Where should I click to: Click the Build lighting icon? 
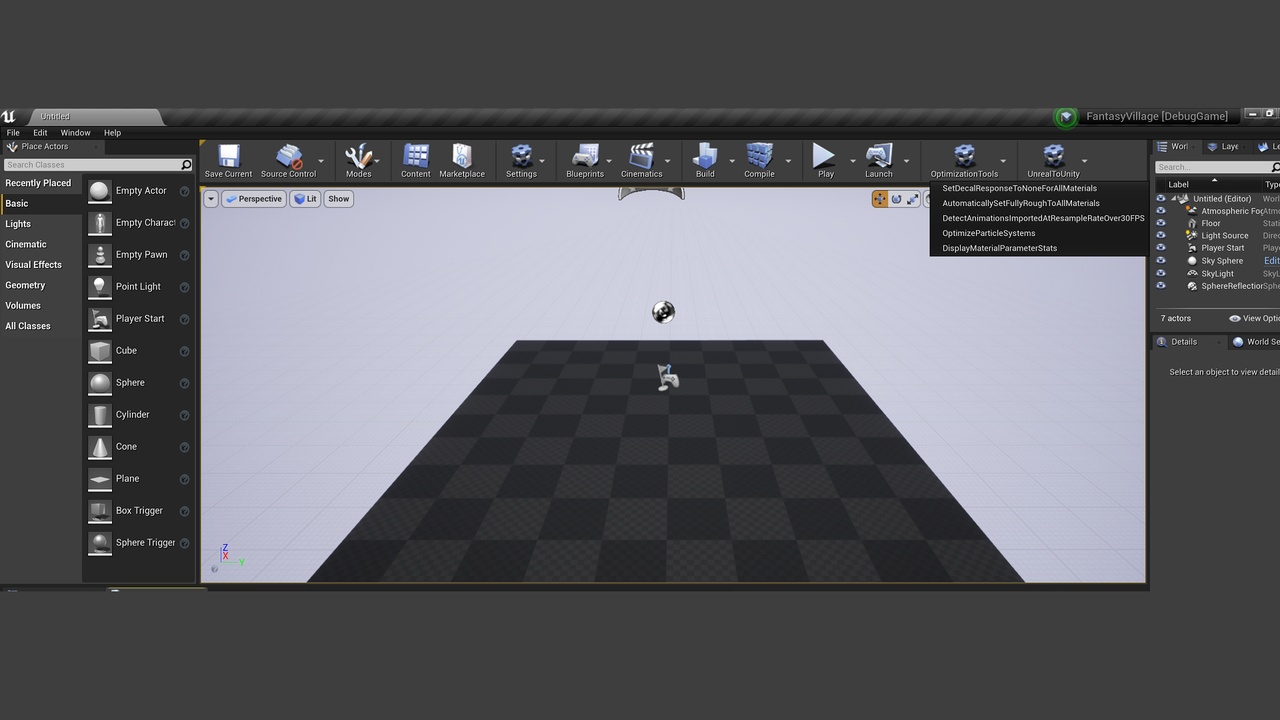pyautogui.click(x=705, y=160)
